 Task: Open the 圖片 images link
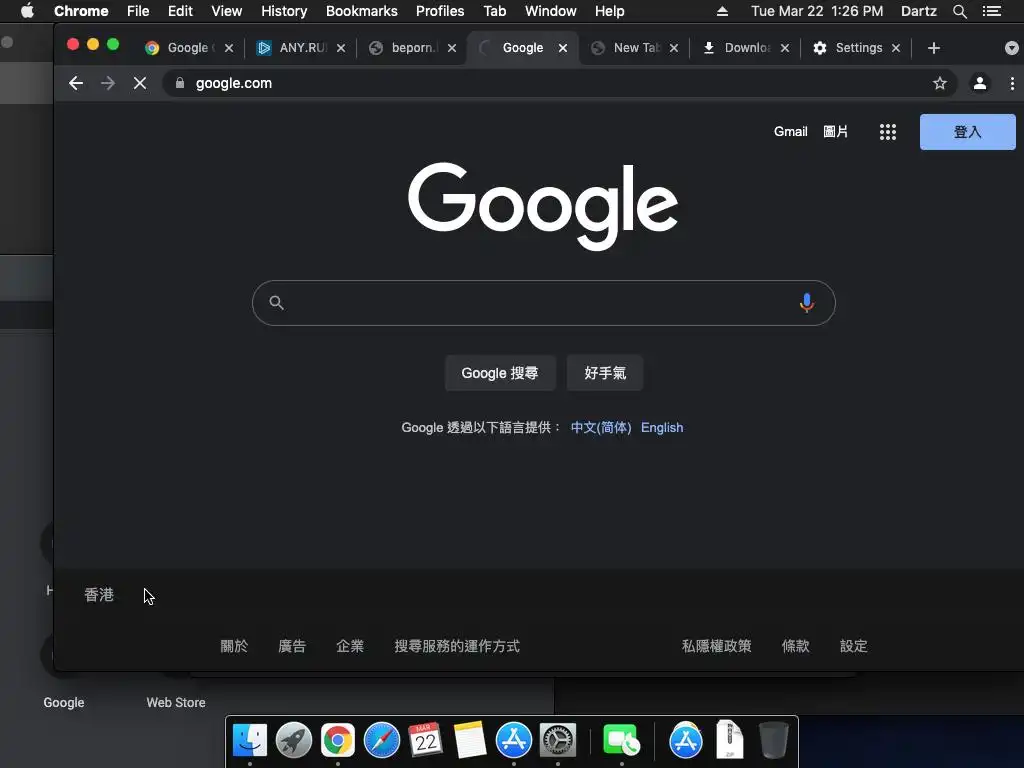coord(836,132)
